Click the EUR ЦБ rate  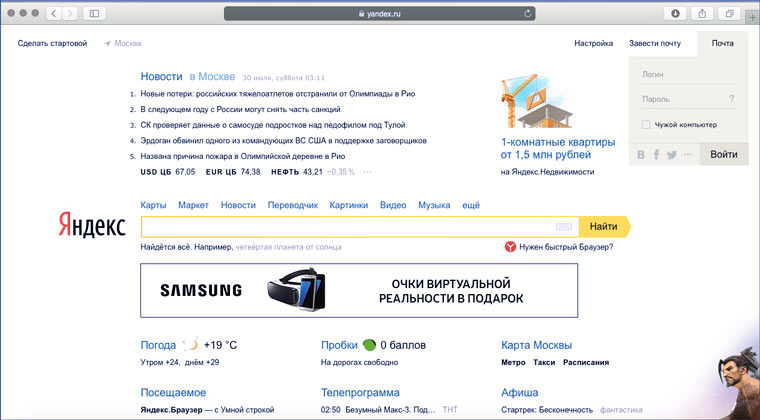(233, 171)
